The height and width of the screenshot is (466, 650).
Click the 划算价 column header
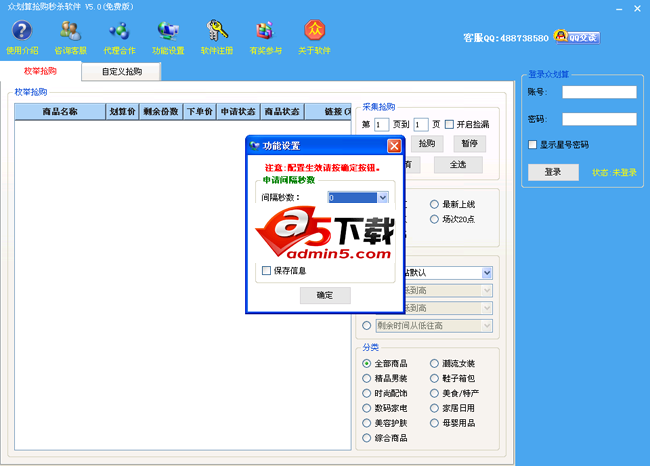click(x=122, y=112)
